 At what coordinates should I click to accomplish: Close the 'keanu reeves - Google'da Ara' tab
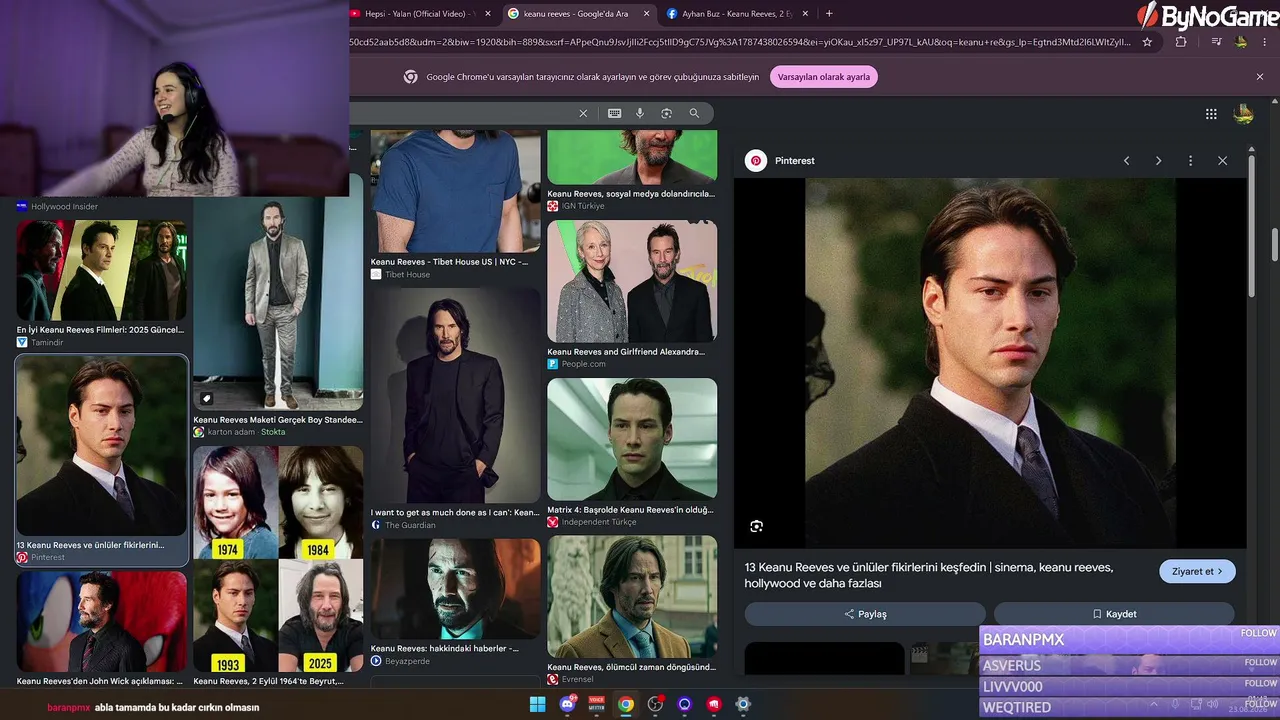coord(646,14)
